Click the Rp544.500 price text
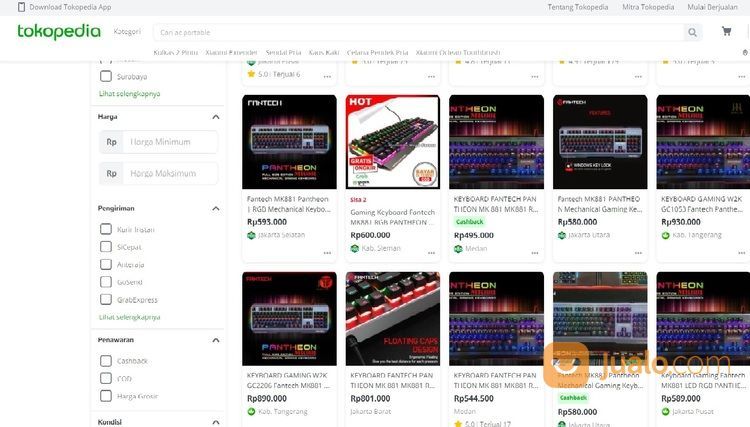This screenshot has width=750, height=427. [474, 398]
